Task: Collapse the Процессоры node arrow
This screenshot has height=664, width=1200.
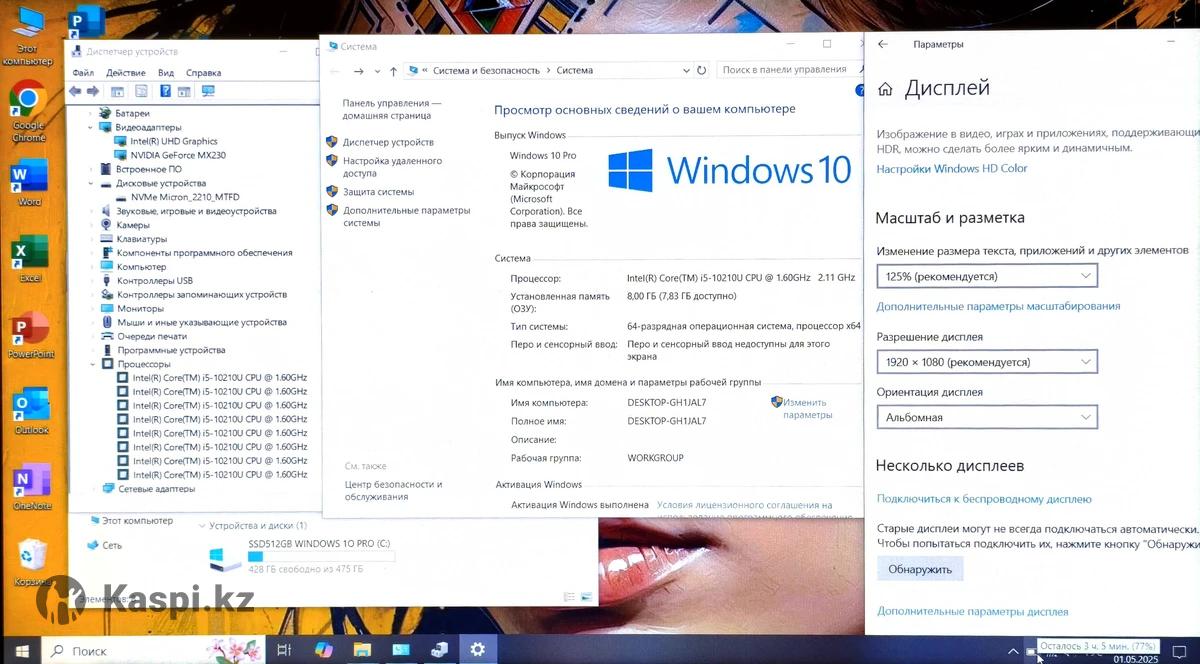Action: pos(92,364)
